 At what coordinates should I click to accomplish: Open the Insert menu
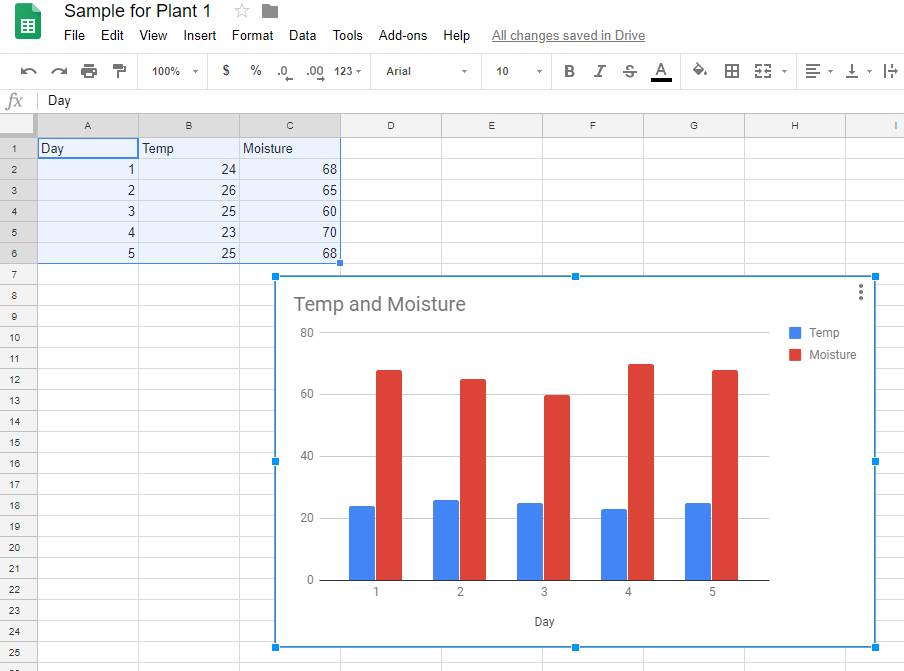click(199, 35)
